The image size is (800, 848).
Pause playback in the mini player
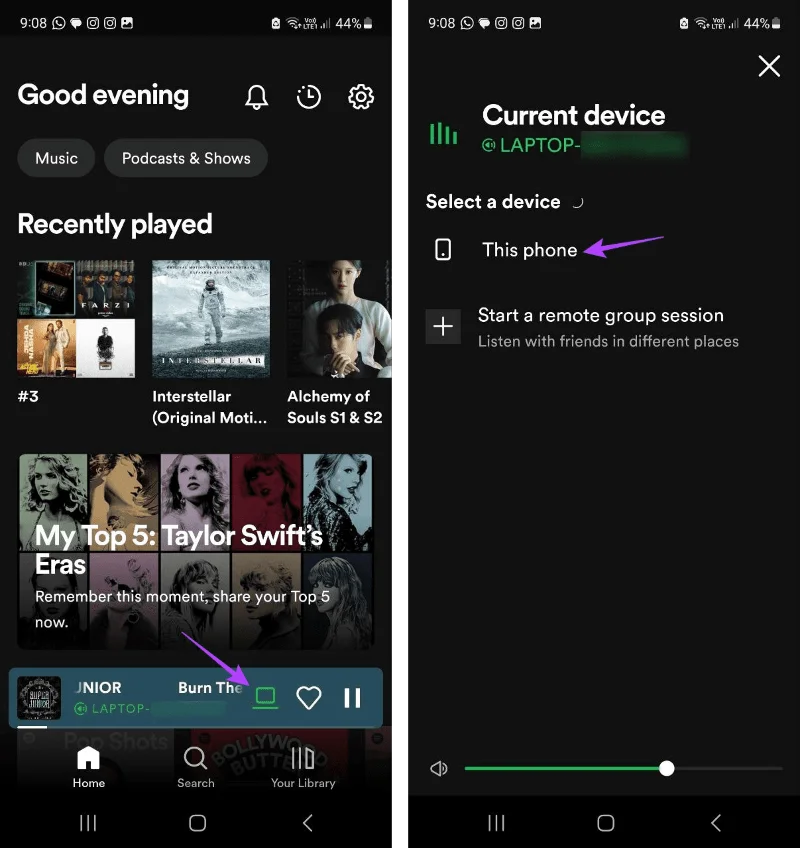tap(353, 698)
